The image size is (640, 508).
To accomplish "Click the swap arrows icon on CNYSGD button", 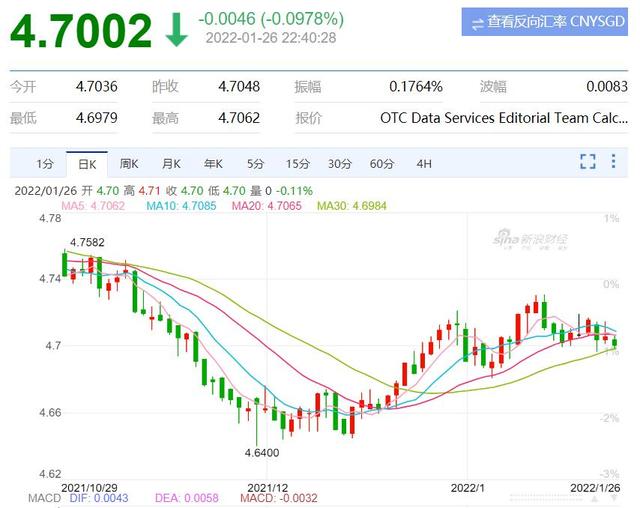I will [x=477, y=22].
